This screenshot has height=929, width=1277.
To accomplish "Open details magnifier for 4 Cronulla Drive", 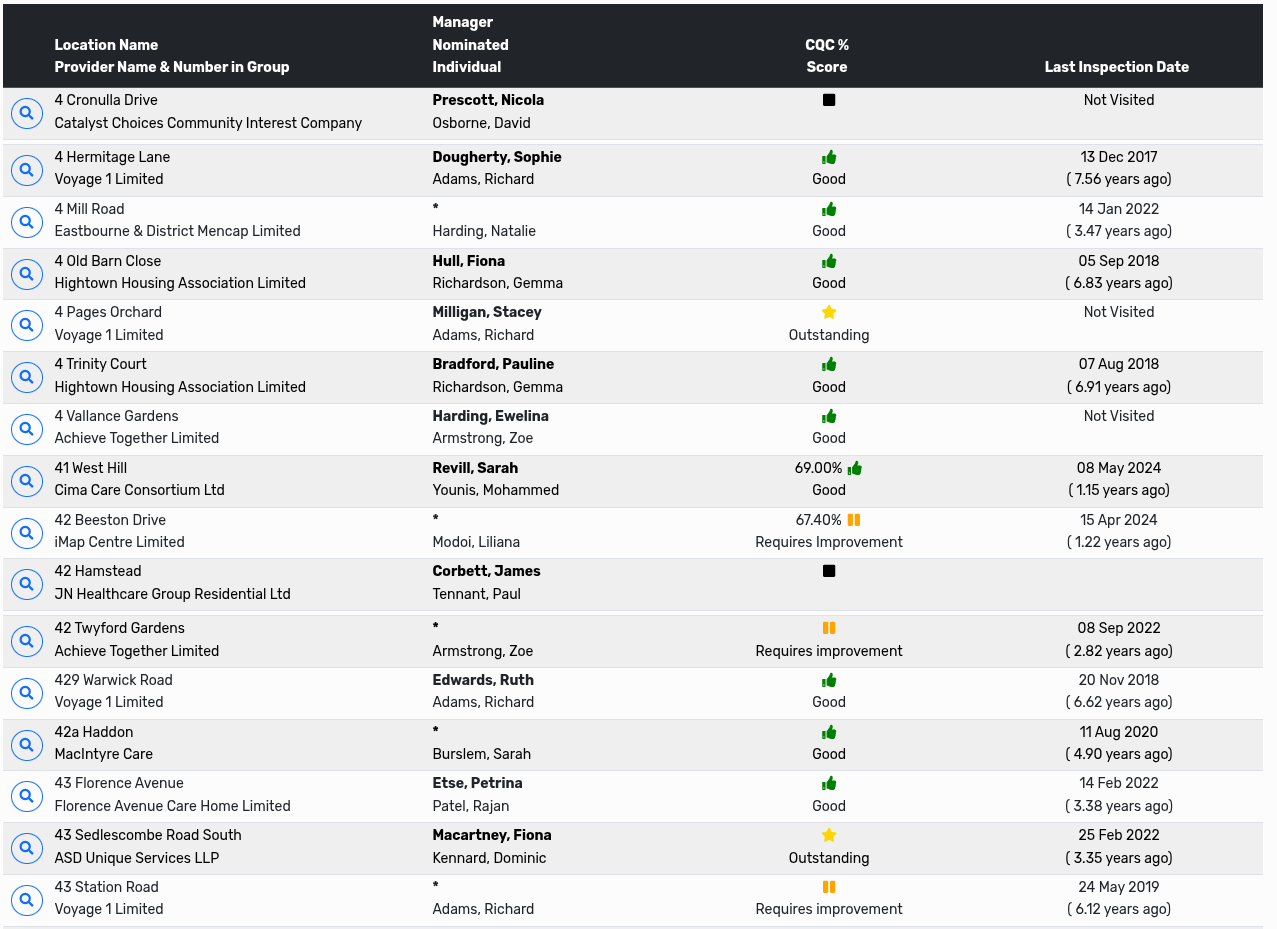I will click(27, 113).
